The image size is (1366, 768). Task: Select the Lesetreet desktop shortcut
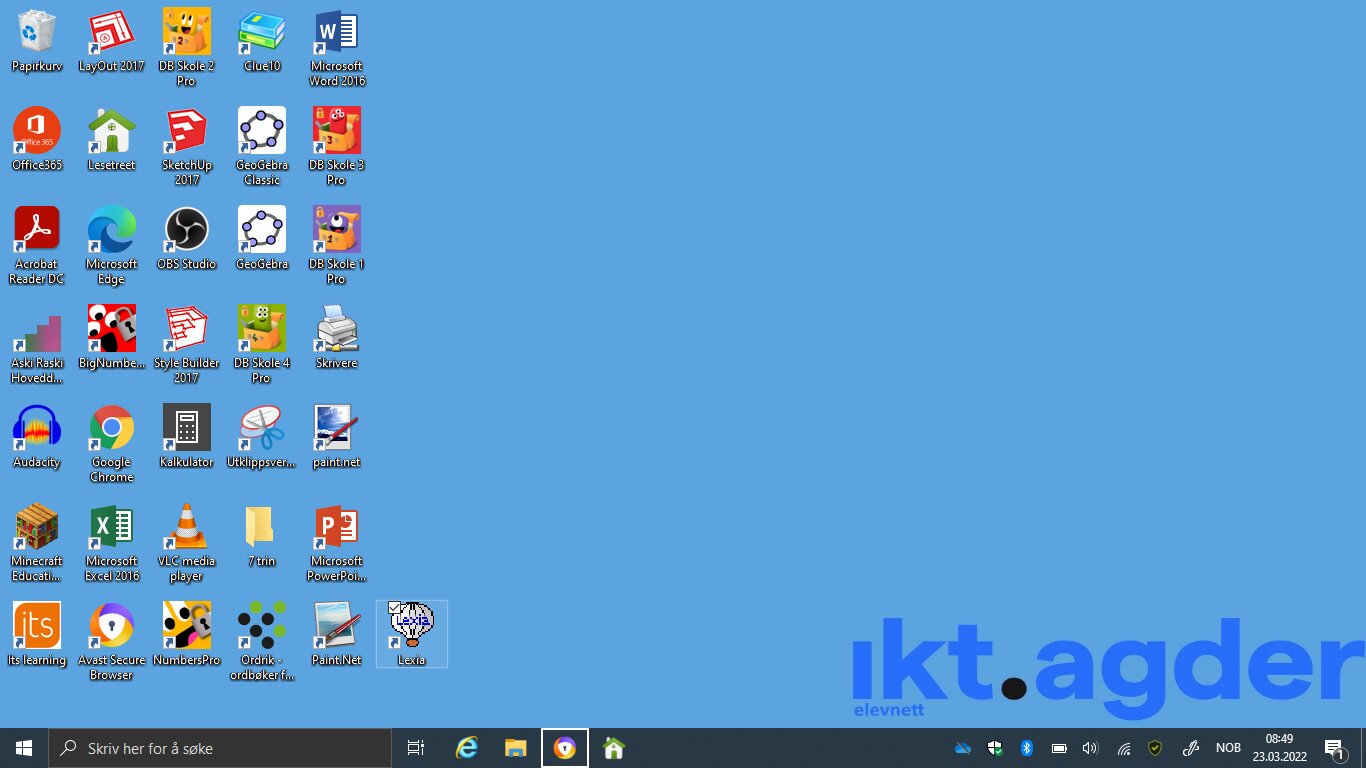[x=111, y=140]
